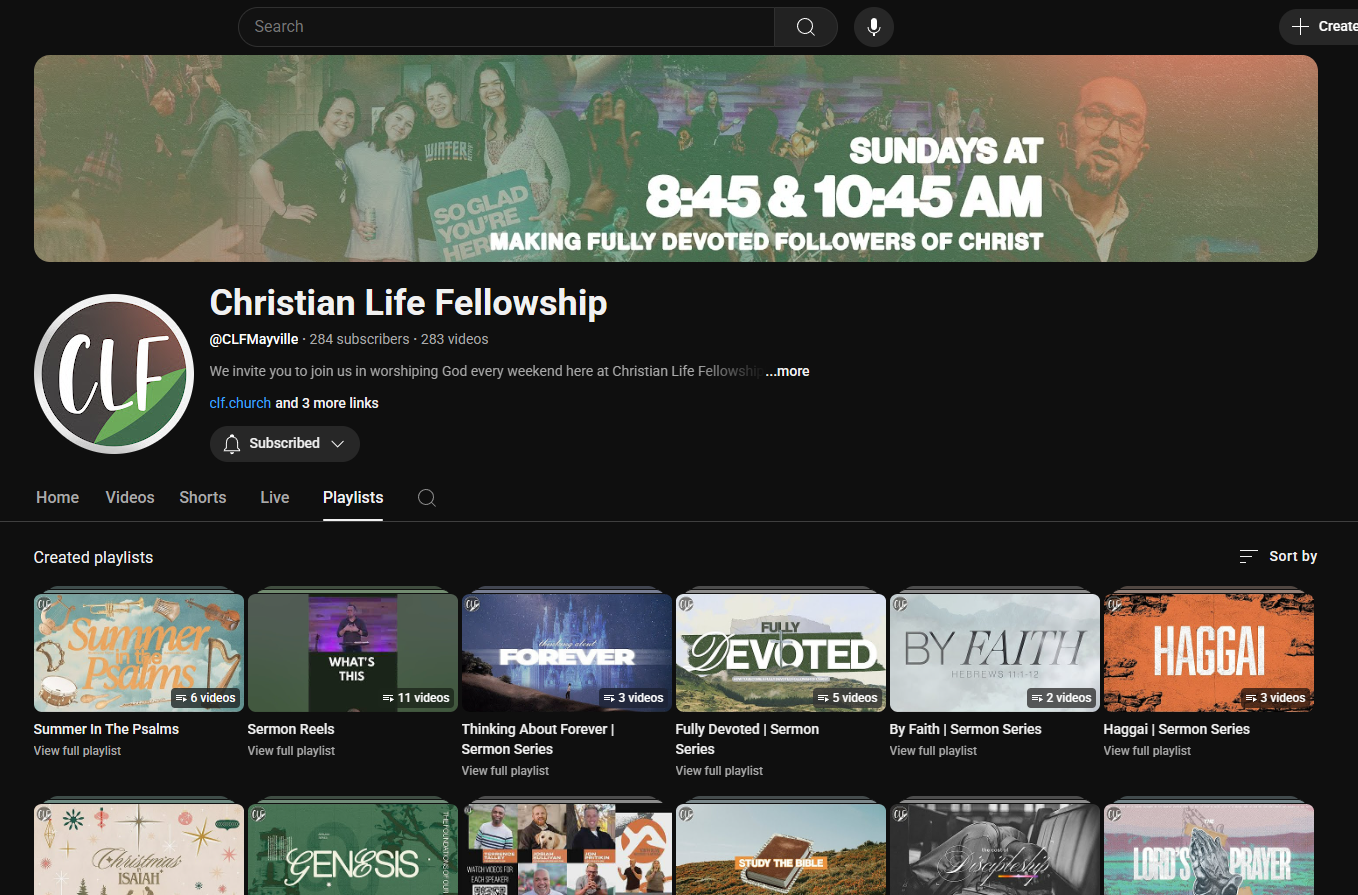
Task: Click the 11 videos badge
Action: (416, 697)
